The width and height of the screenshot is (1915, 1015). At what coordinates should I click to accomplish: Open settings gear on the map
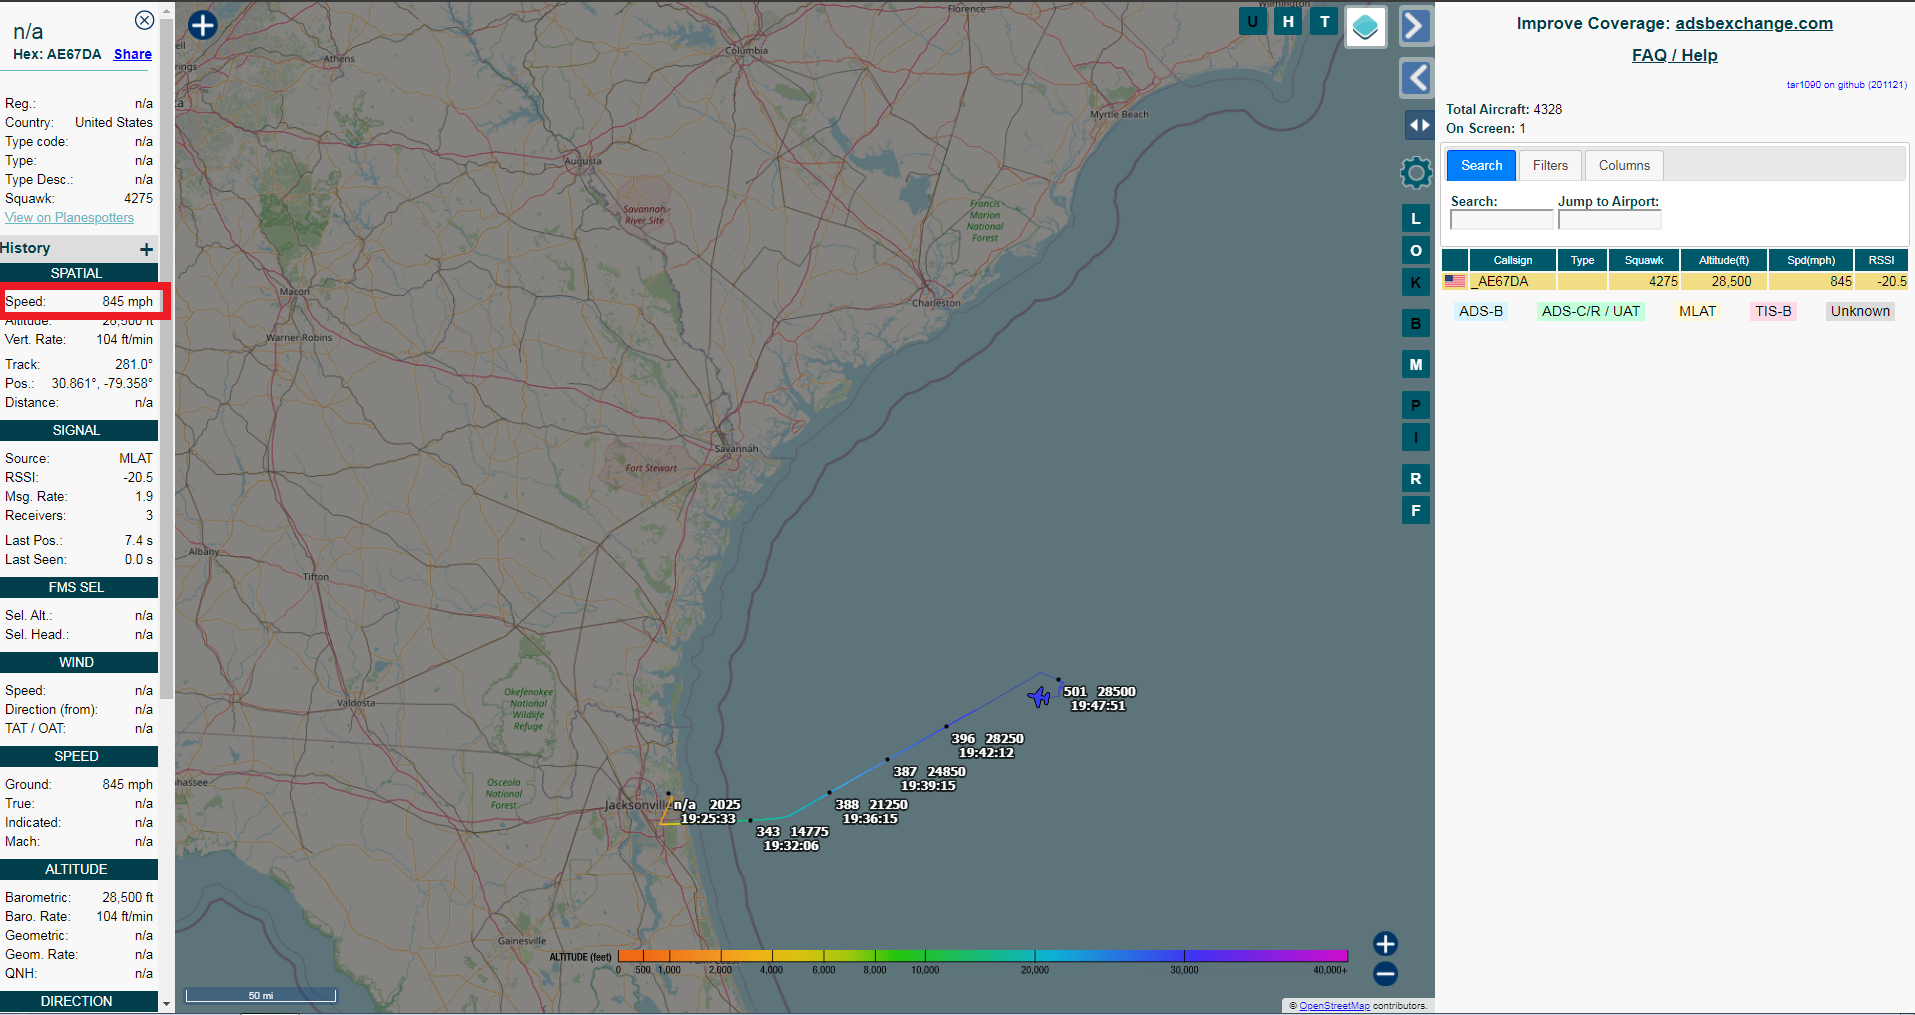(1416, 173)
